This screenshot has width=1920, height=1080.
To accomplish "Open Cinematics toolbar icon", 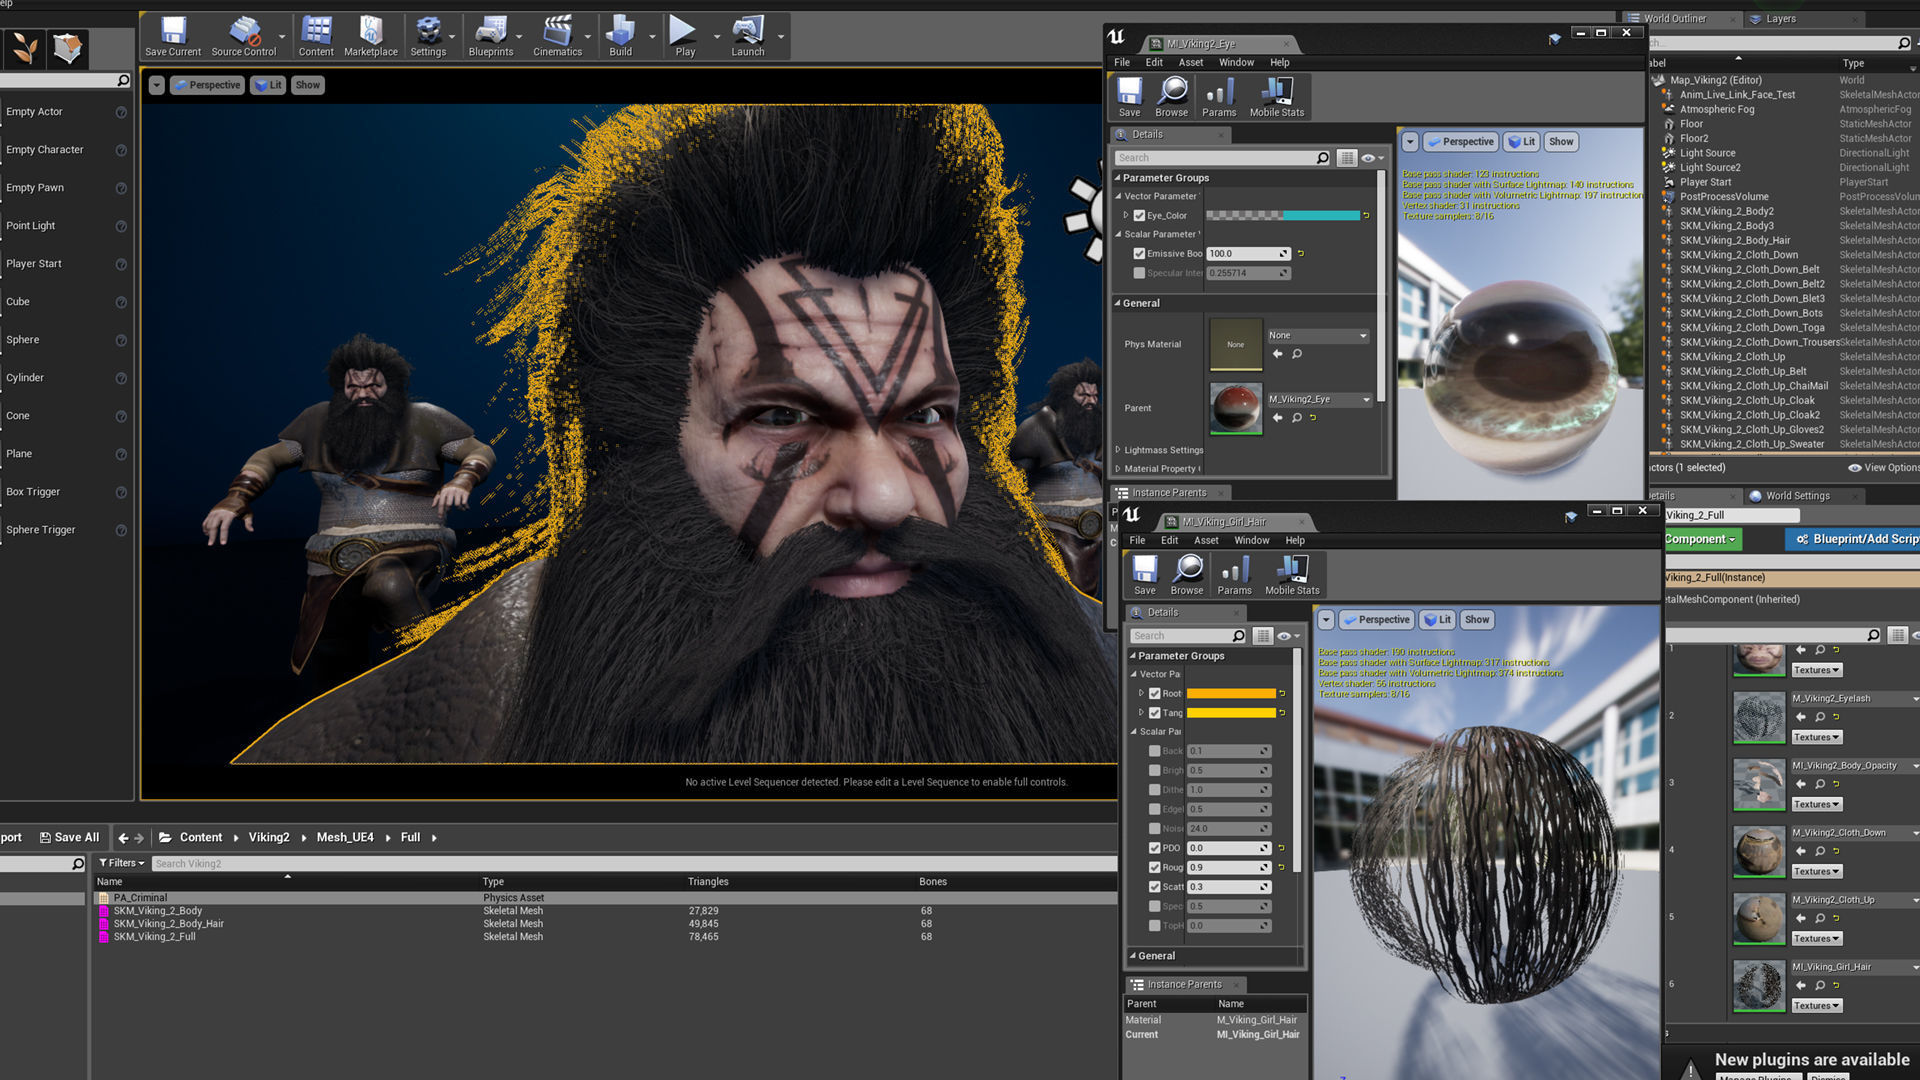I will [557, 37].
